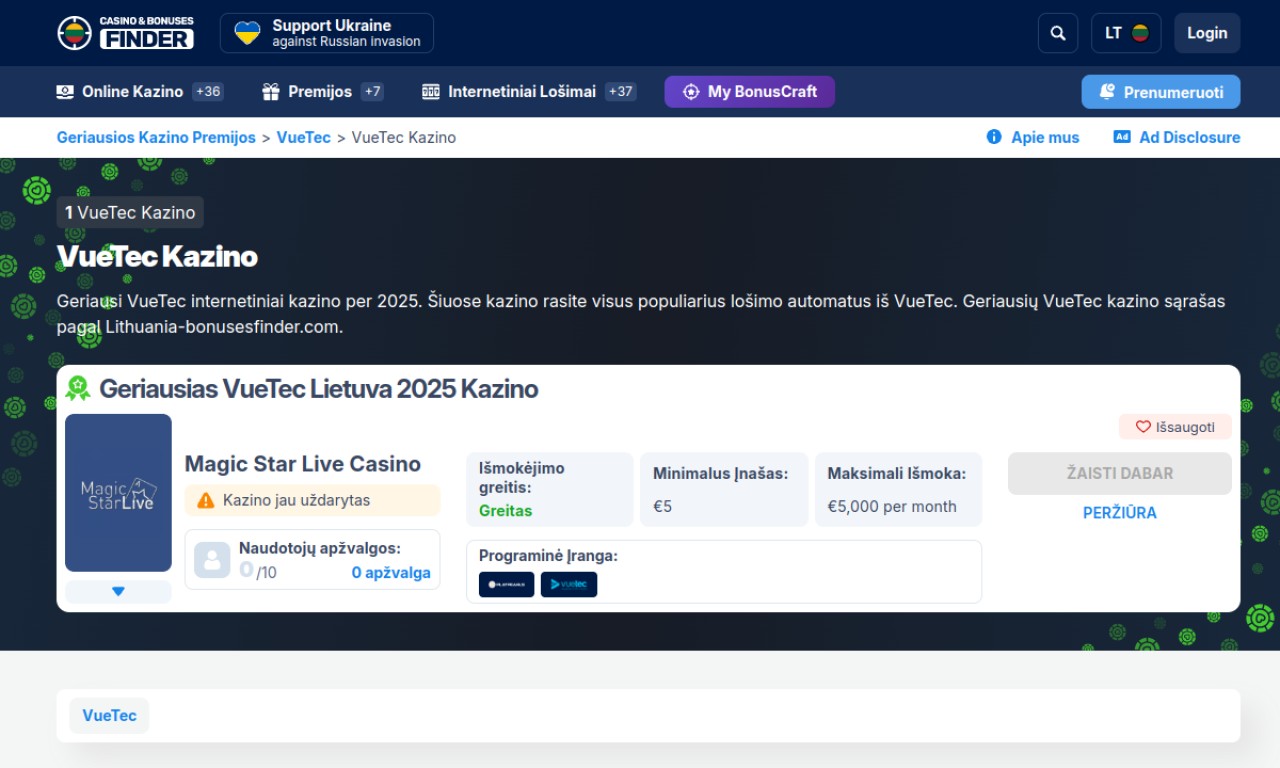Open the Casino & Bonuses Finder logo
This screenshot has height=768, width=1280.
[x=125, y=33]
